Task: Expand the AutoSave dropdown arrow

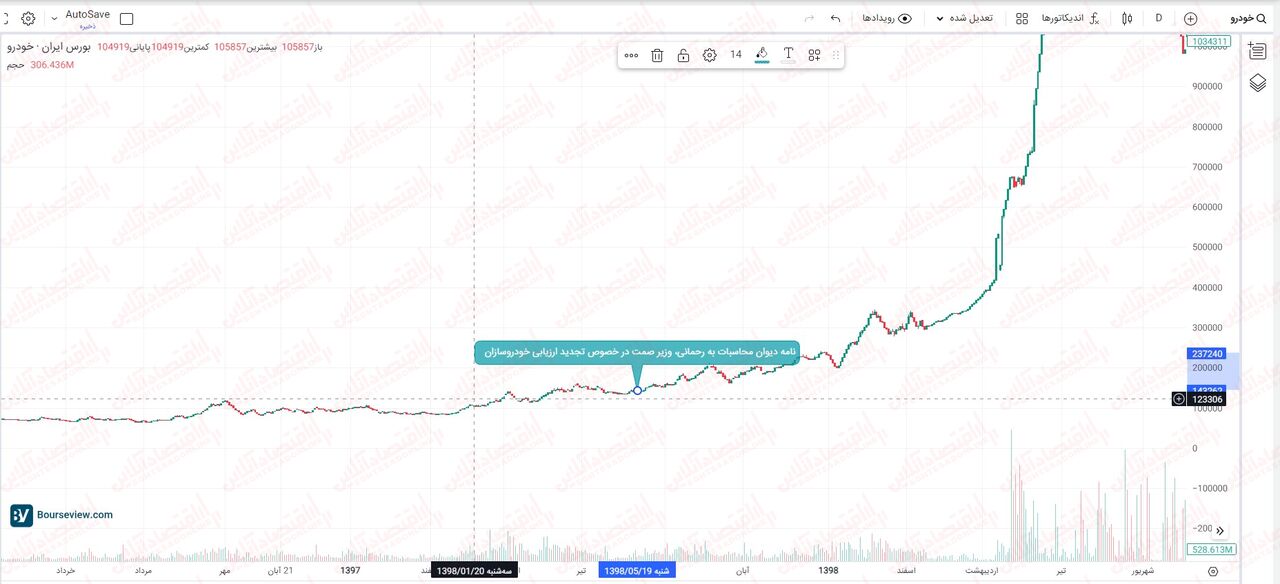Action: 54,18
